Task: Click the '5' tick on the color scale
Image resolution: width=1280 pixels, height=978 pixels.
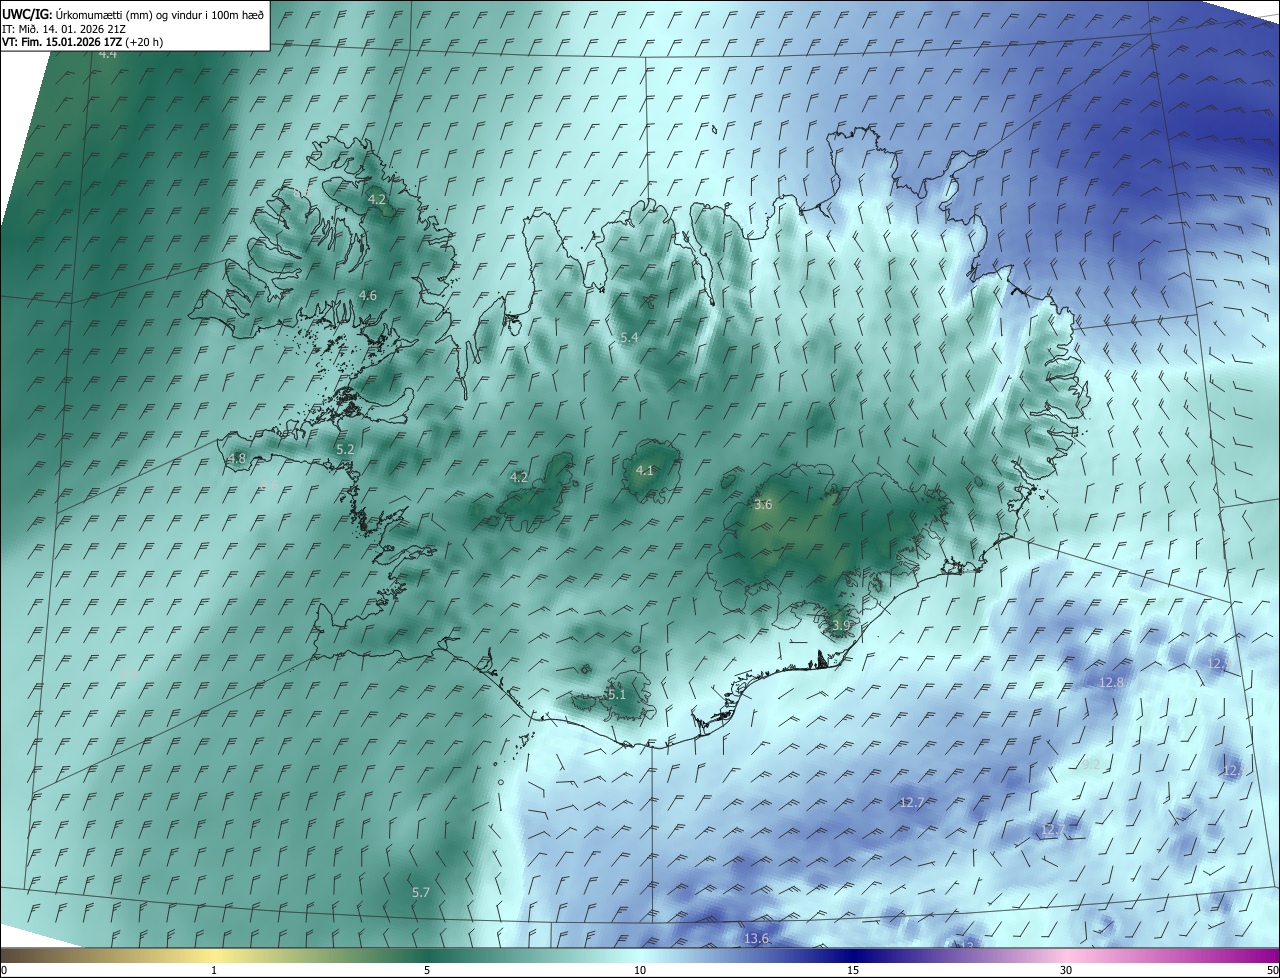Action: [427, 970]
